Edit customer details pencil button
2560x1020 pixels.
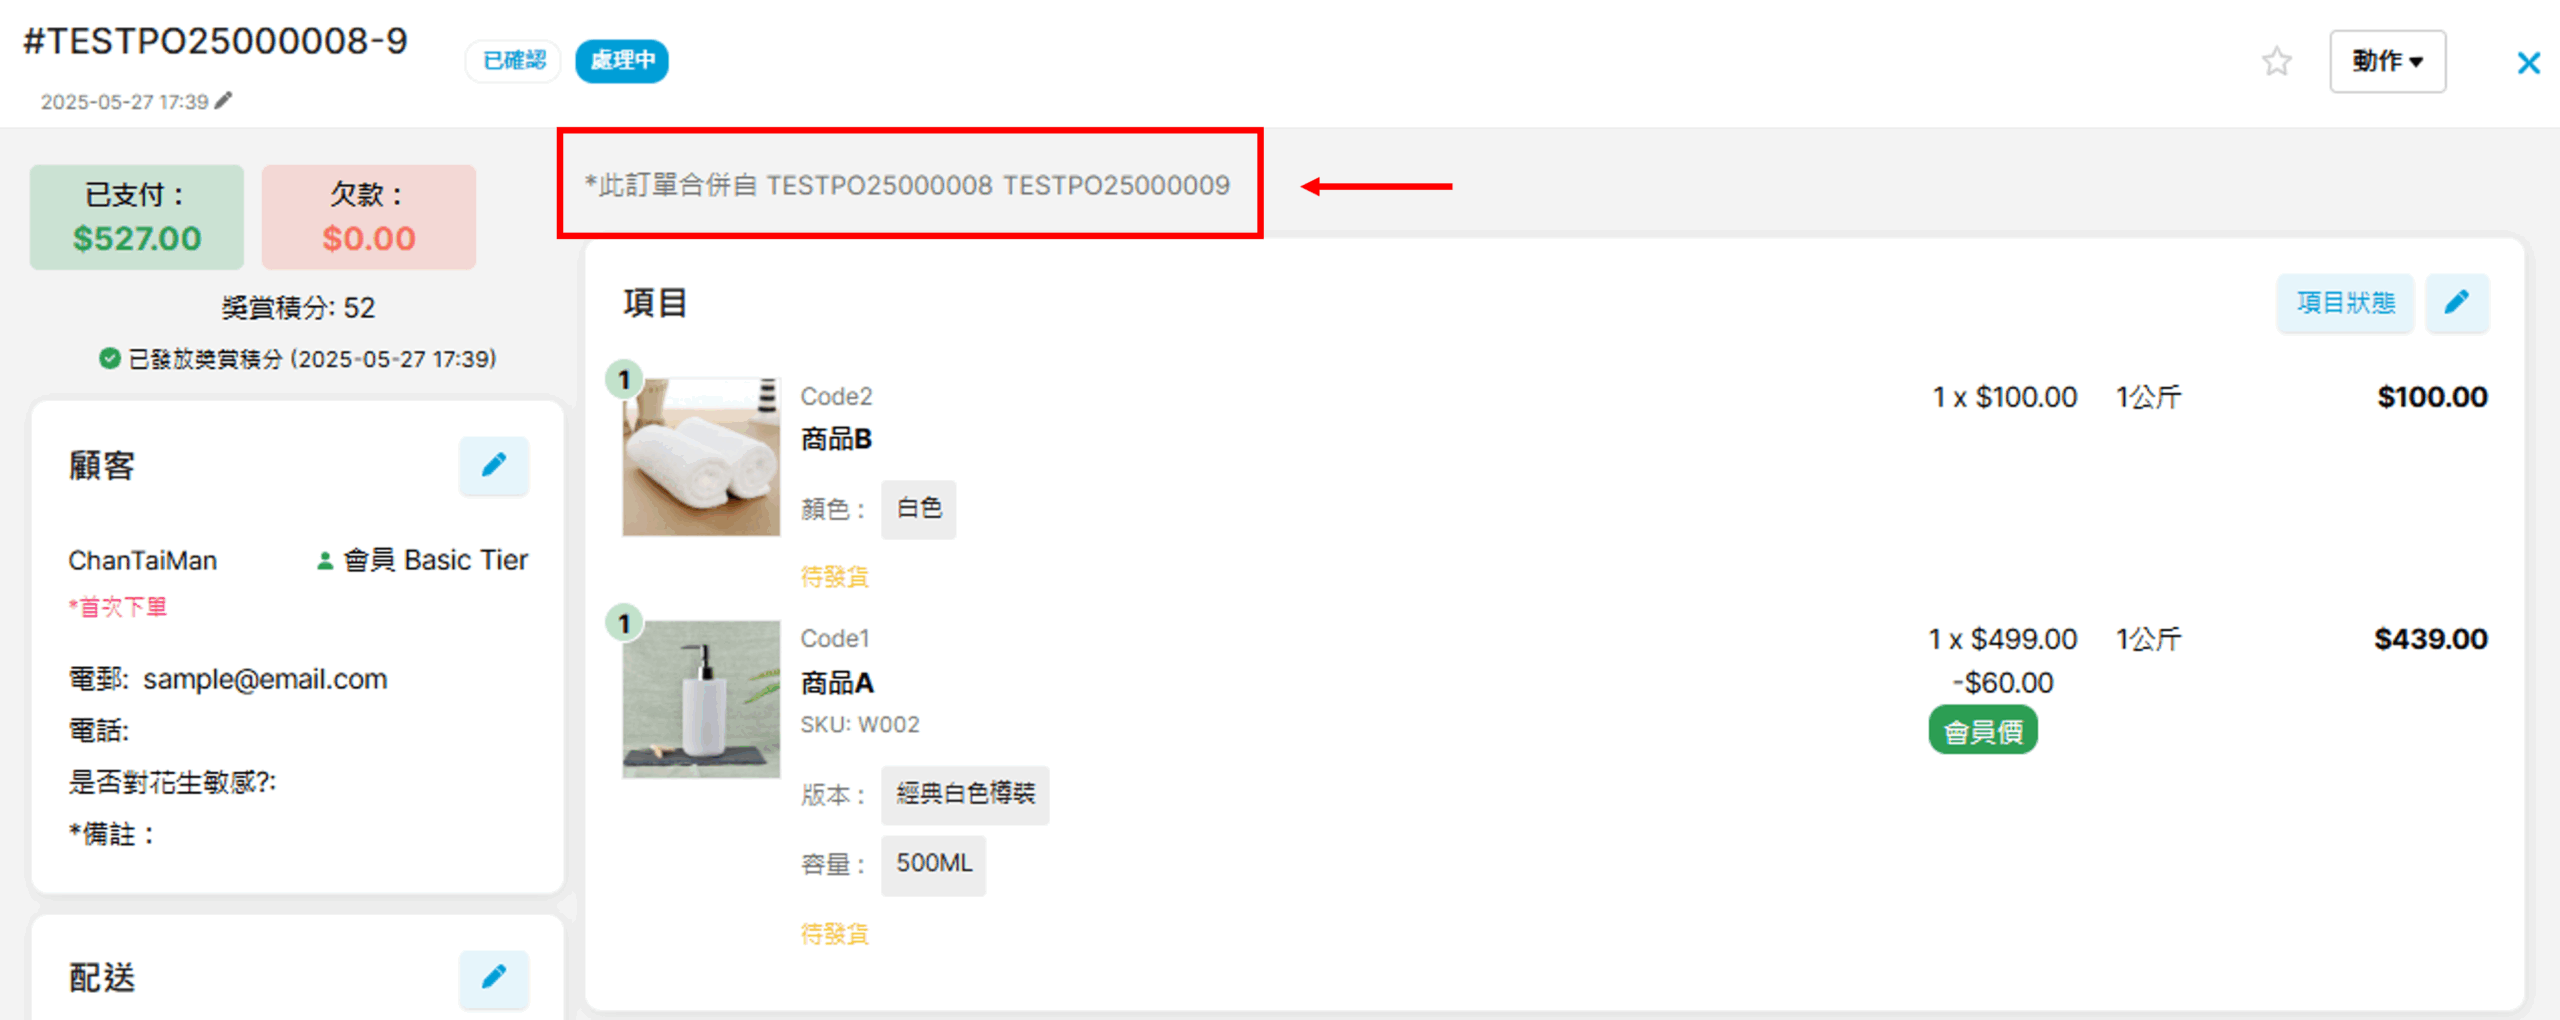pyautogui.click(x=493, y=465)
